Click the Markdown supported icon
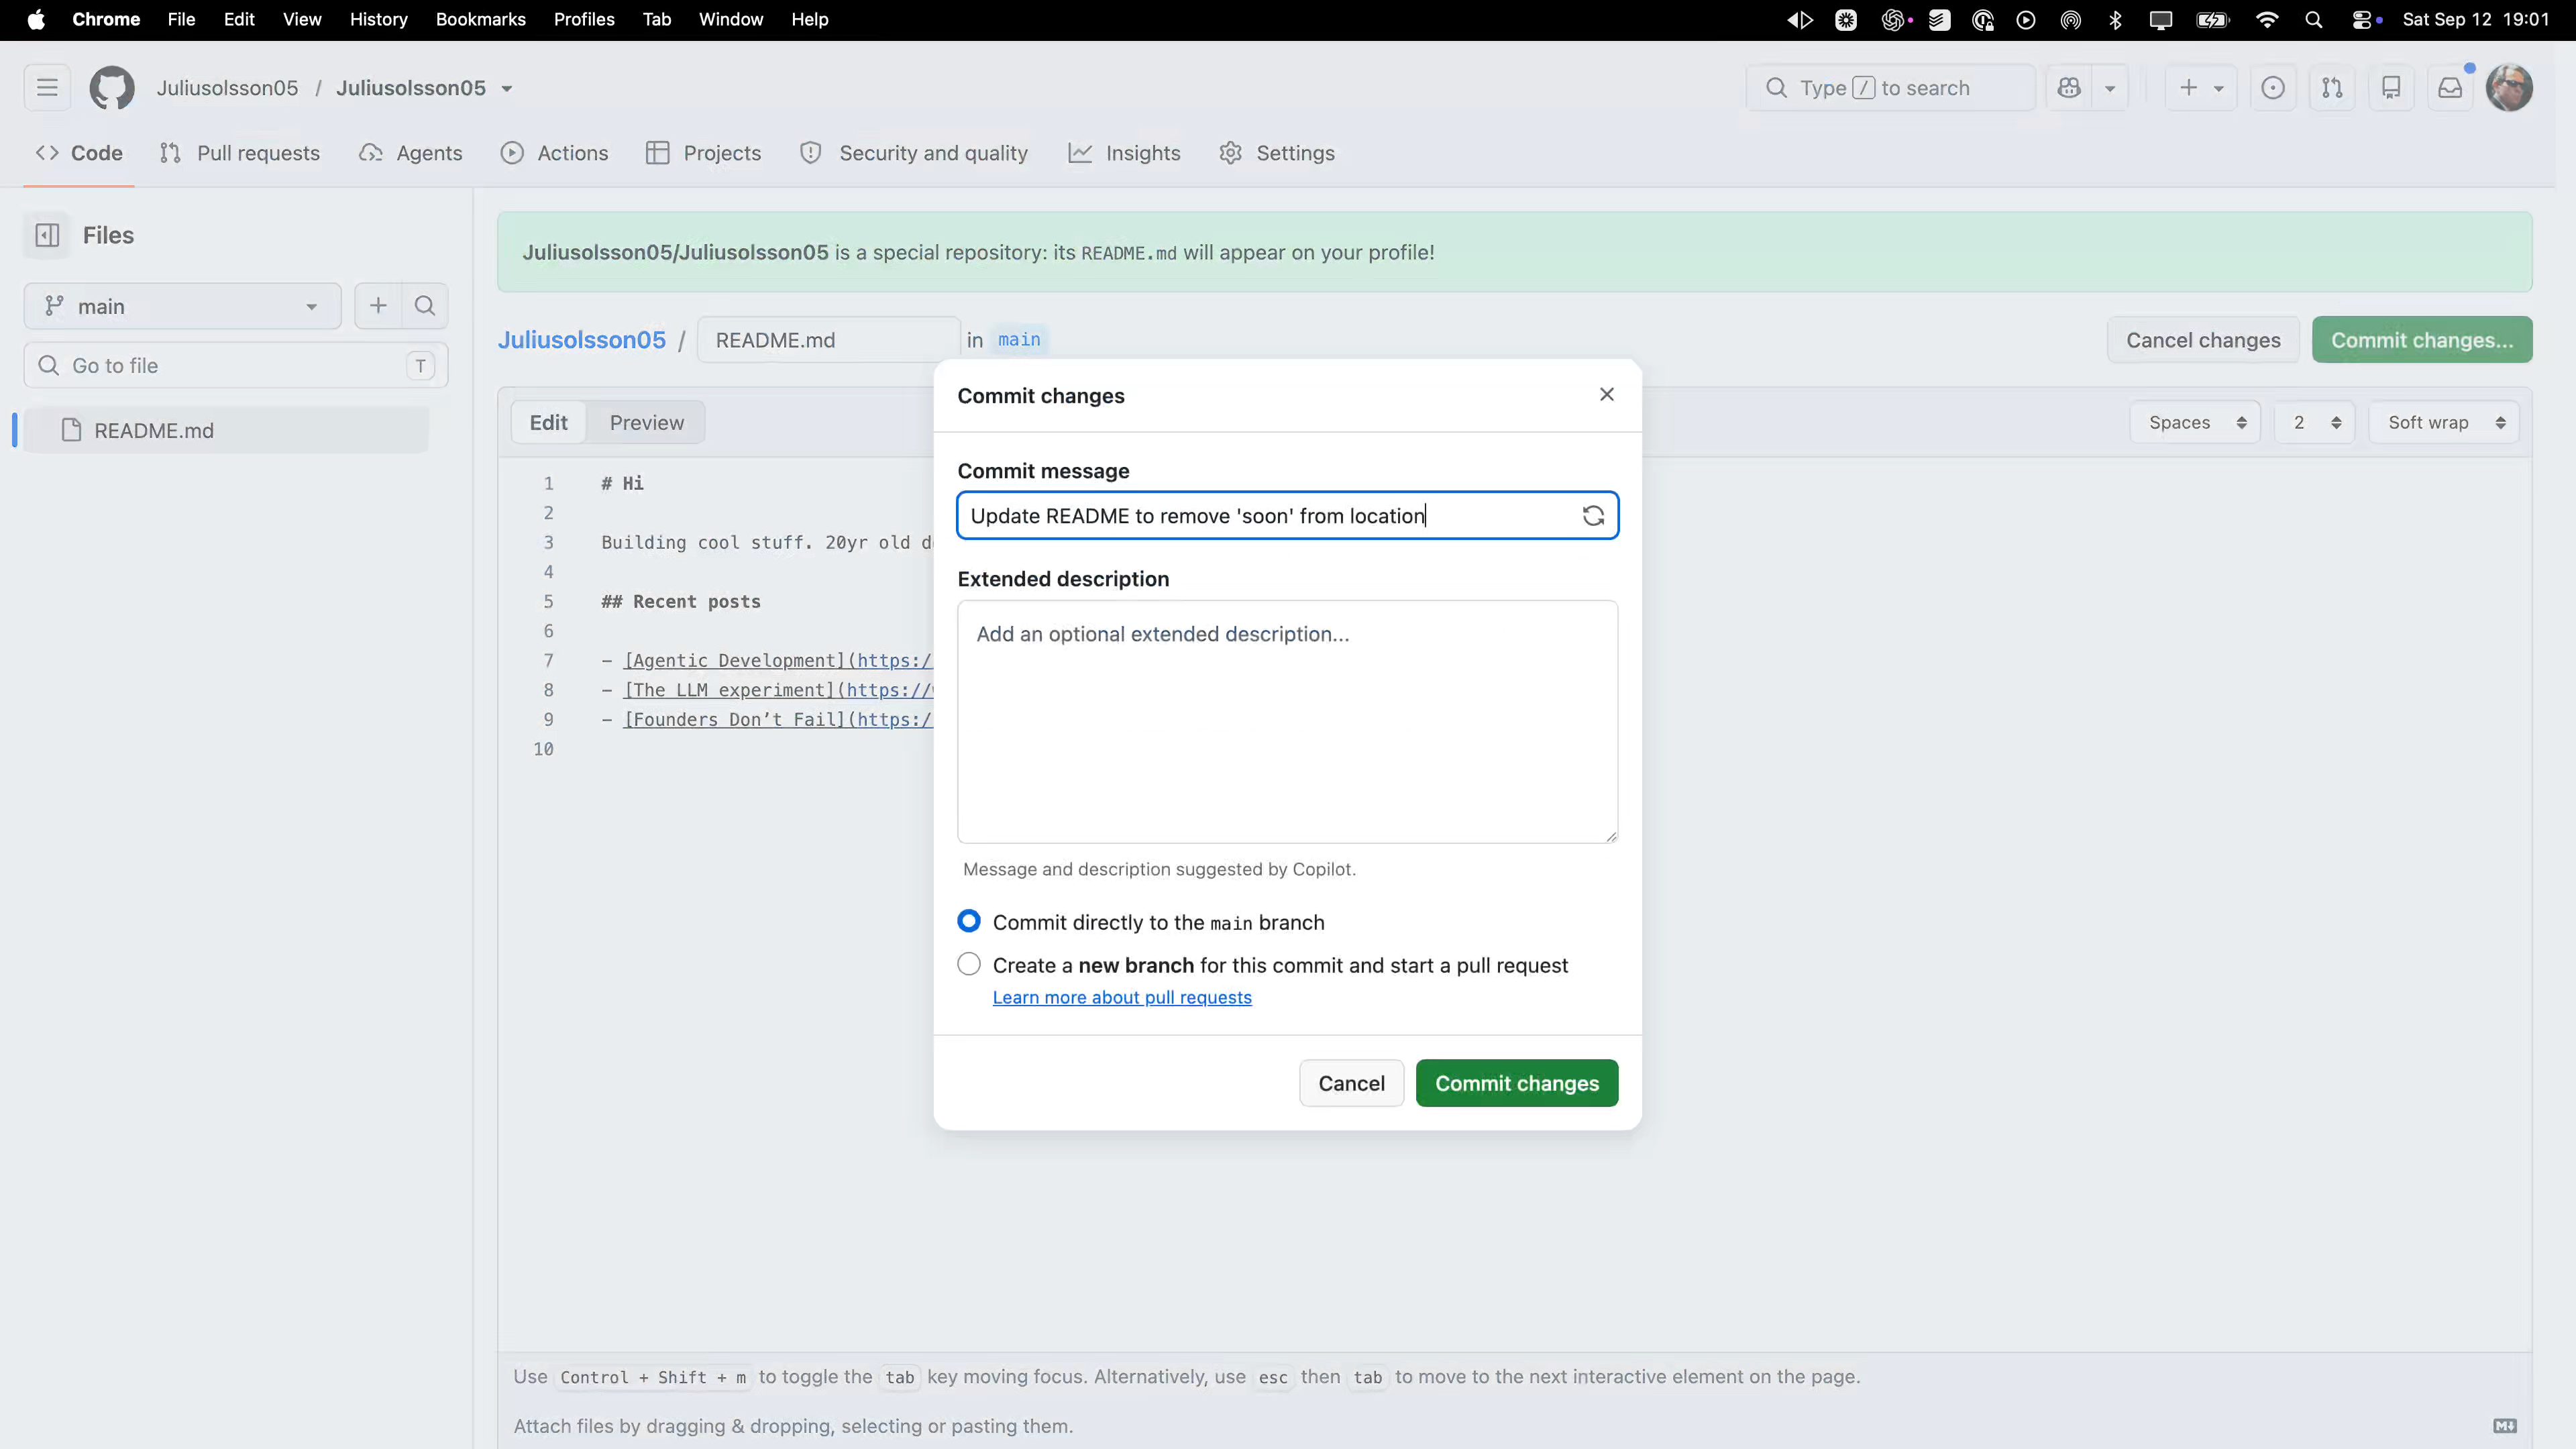 pos(2505,1425)
